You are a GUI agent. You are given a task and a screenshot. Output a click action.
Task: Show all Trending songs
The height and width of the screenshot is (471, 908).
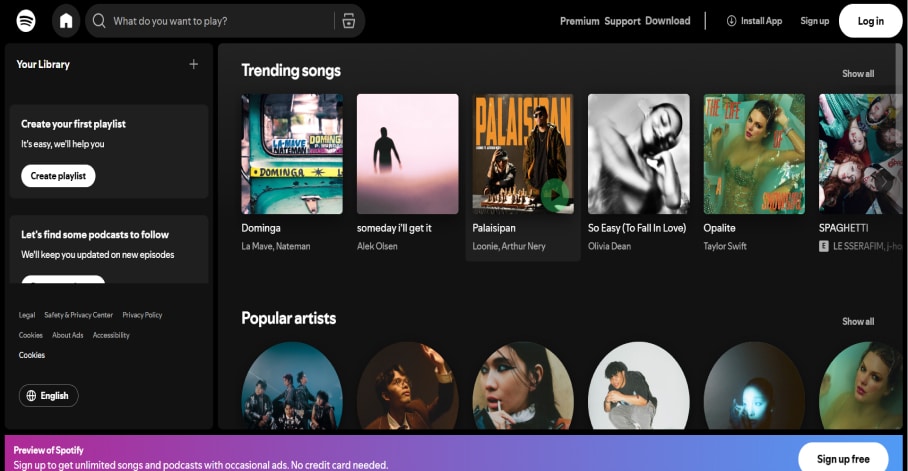pyautogui.click(x=857, y=74)
